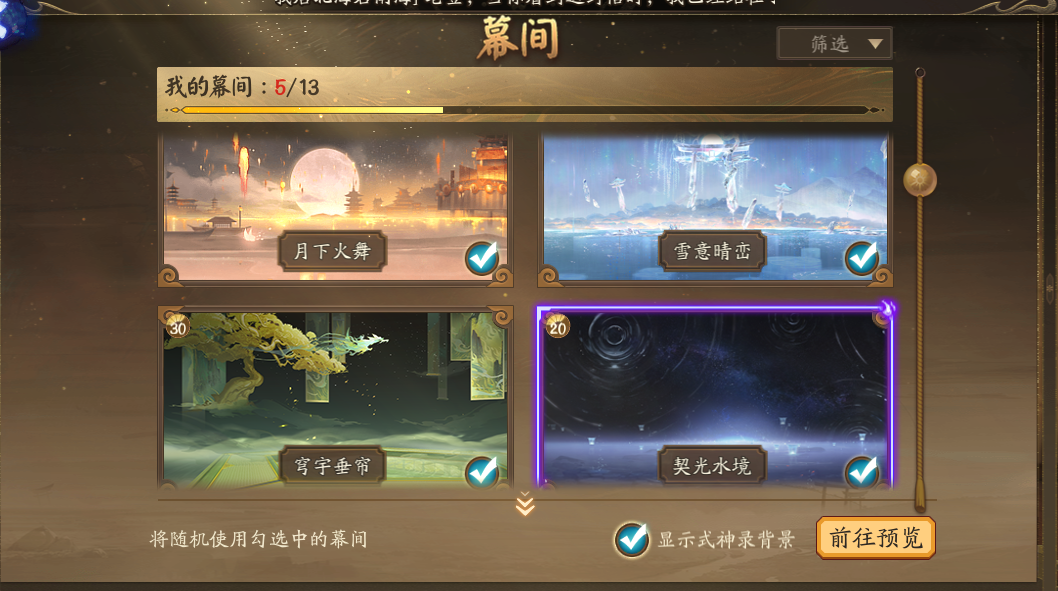Click the 20 badge on 契光水境

(557, 327)
